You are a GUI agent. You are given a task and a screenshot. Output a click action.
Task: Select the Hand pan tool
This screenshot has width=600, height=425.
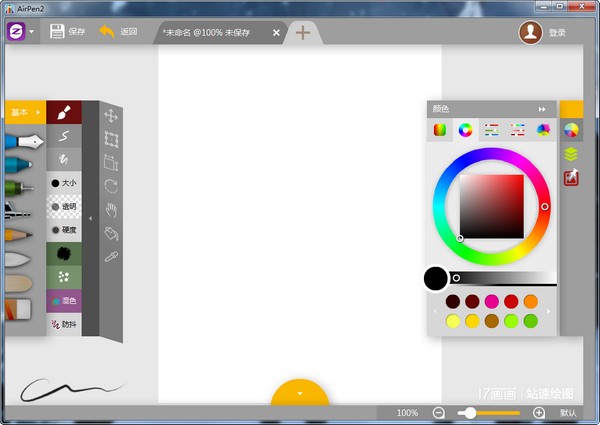click(111, 209)
